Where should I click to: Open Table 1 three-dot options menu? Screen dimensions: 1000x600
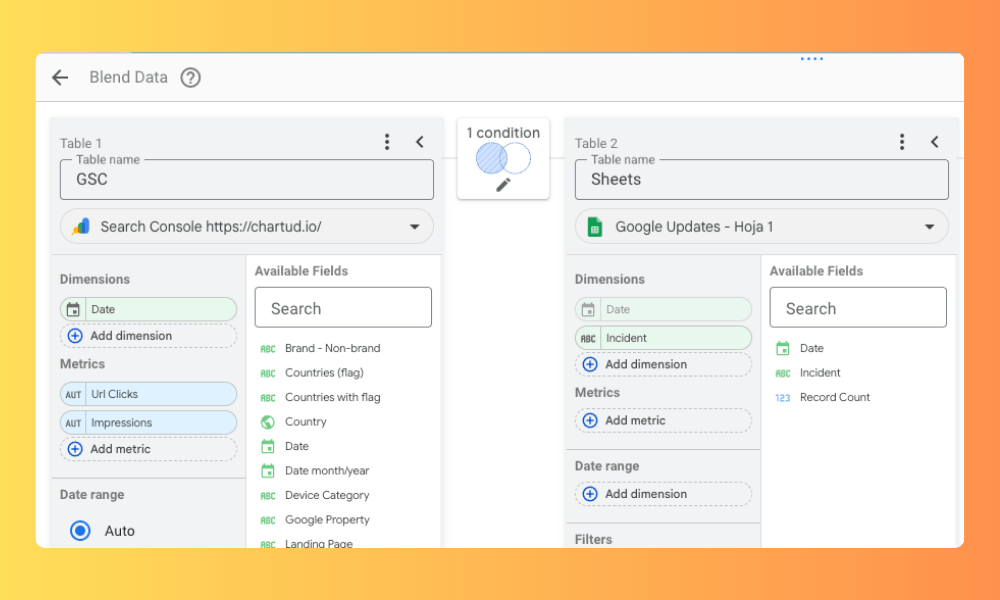[387, 142]
